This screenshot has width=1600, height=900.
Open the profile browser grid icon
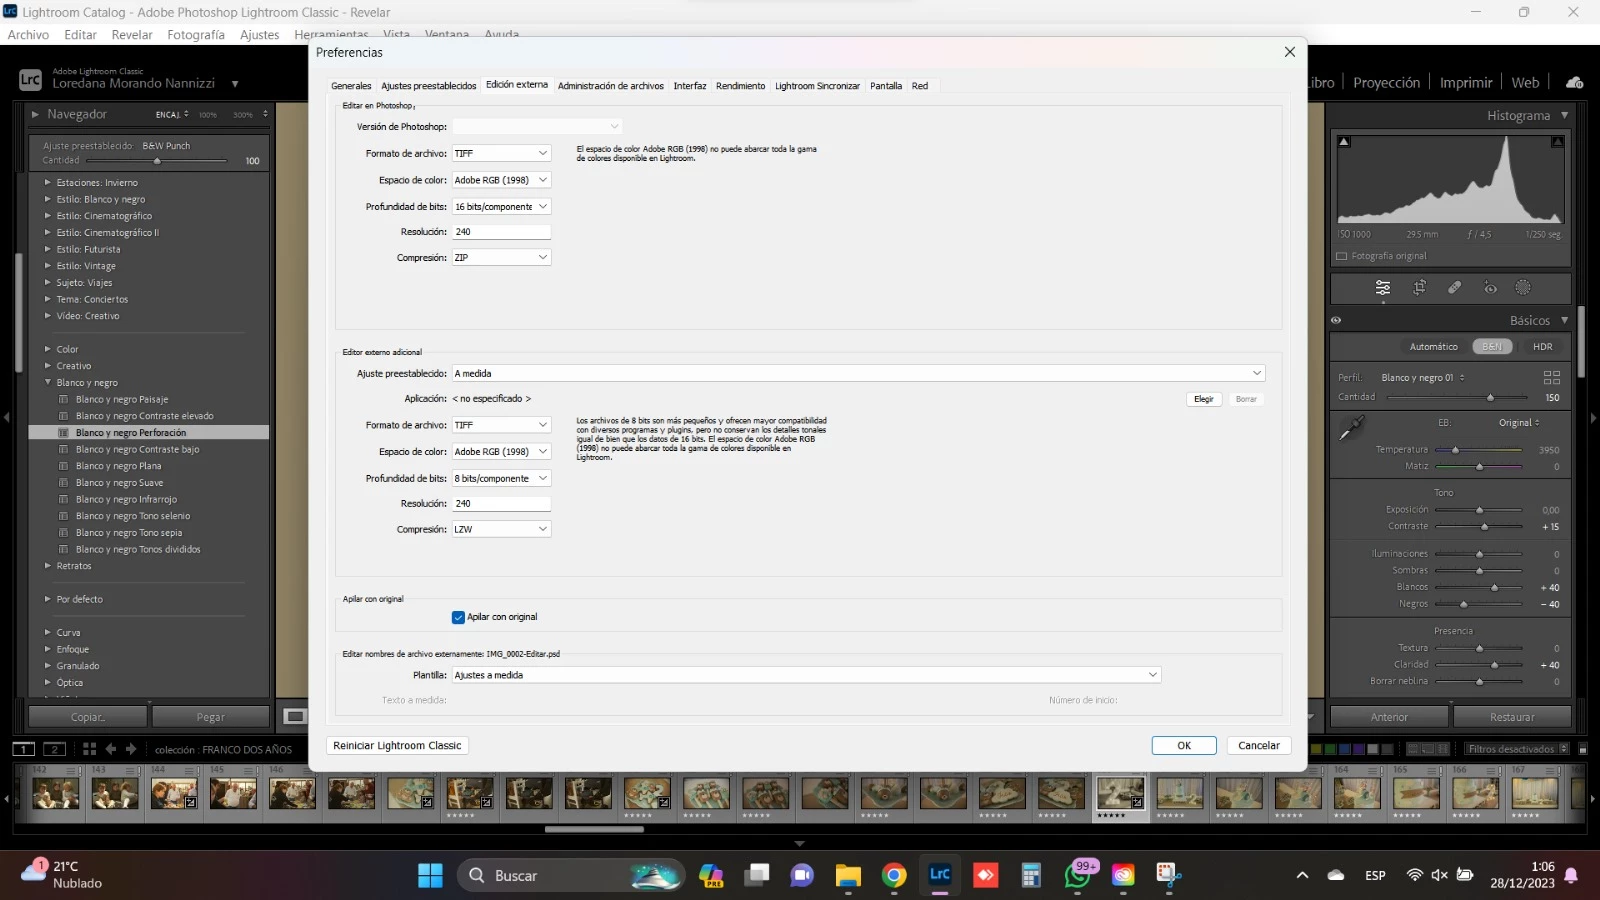coord(1552,377)
